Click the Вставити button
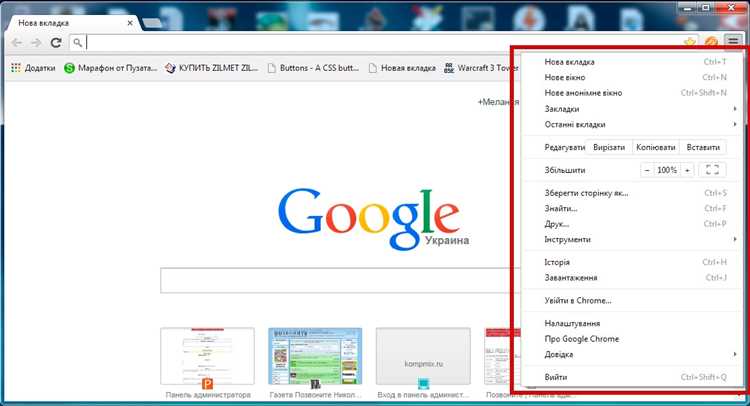Image resolution: width=750 pixels, height=406 pixels. tap(703, 147)
